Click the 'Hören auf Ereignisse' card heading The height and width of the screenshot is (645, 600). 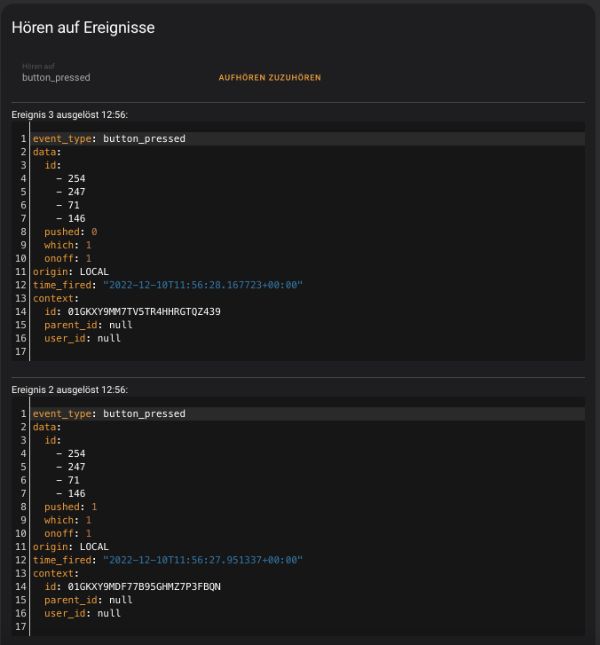coord(83,28)
